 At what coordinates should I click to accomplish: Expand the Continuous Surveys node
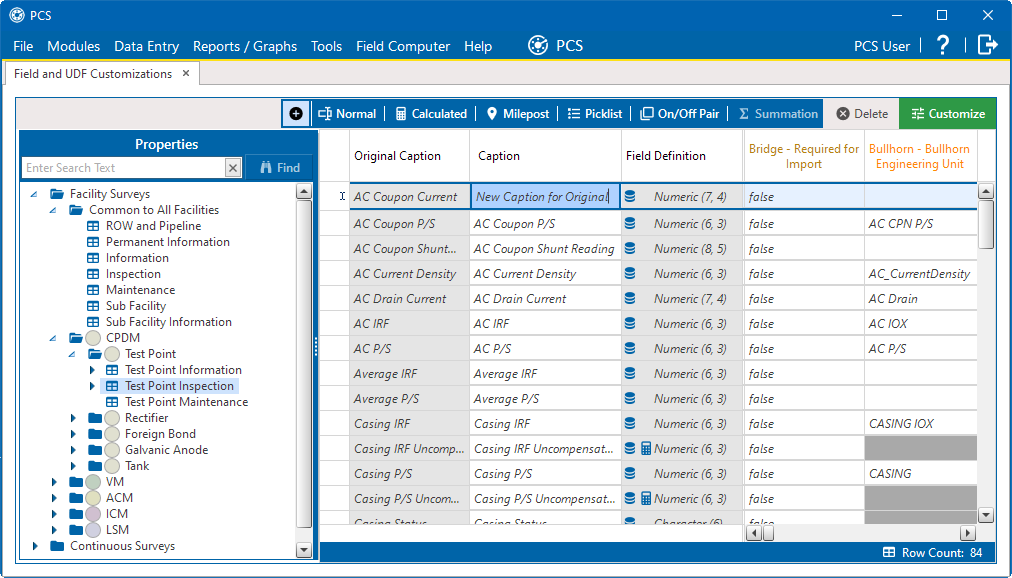click(35, 546)
